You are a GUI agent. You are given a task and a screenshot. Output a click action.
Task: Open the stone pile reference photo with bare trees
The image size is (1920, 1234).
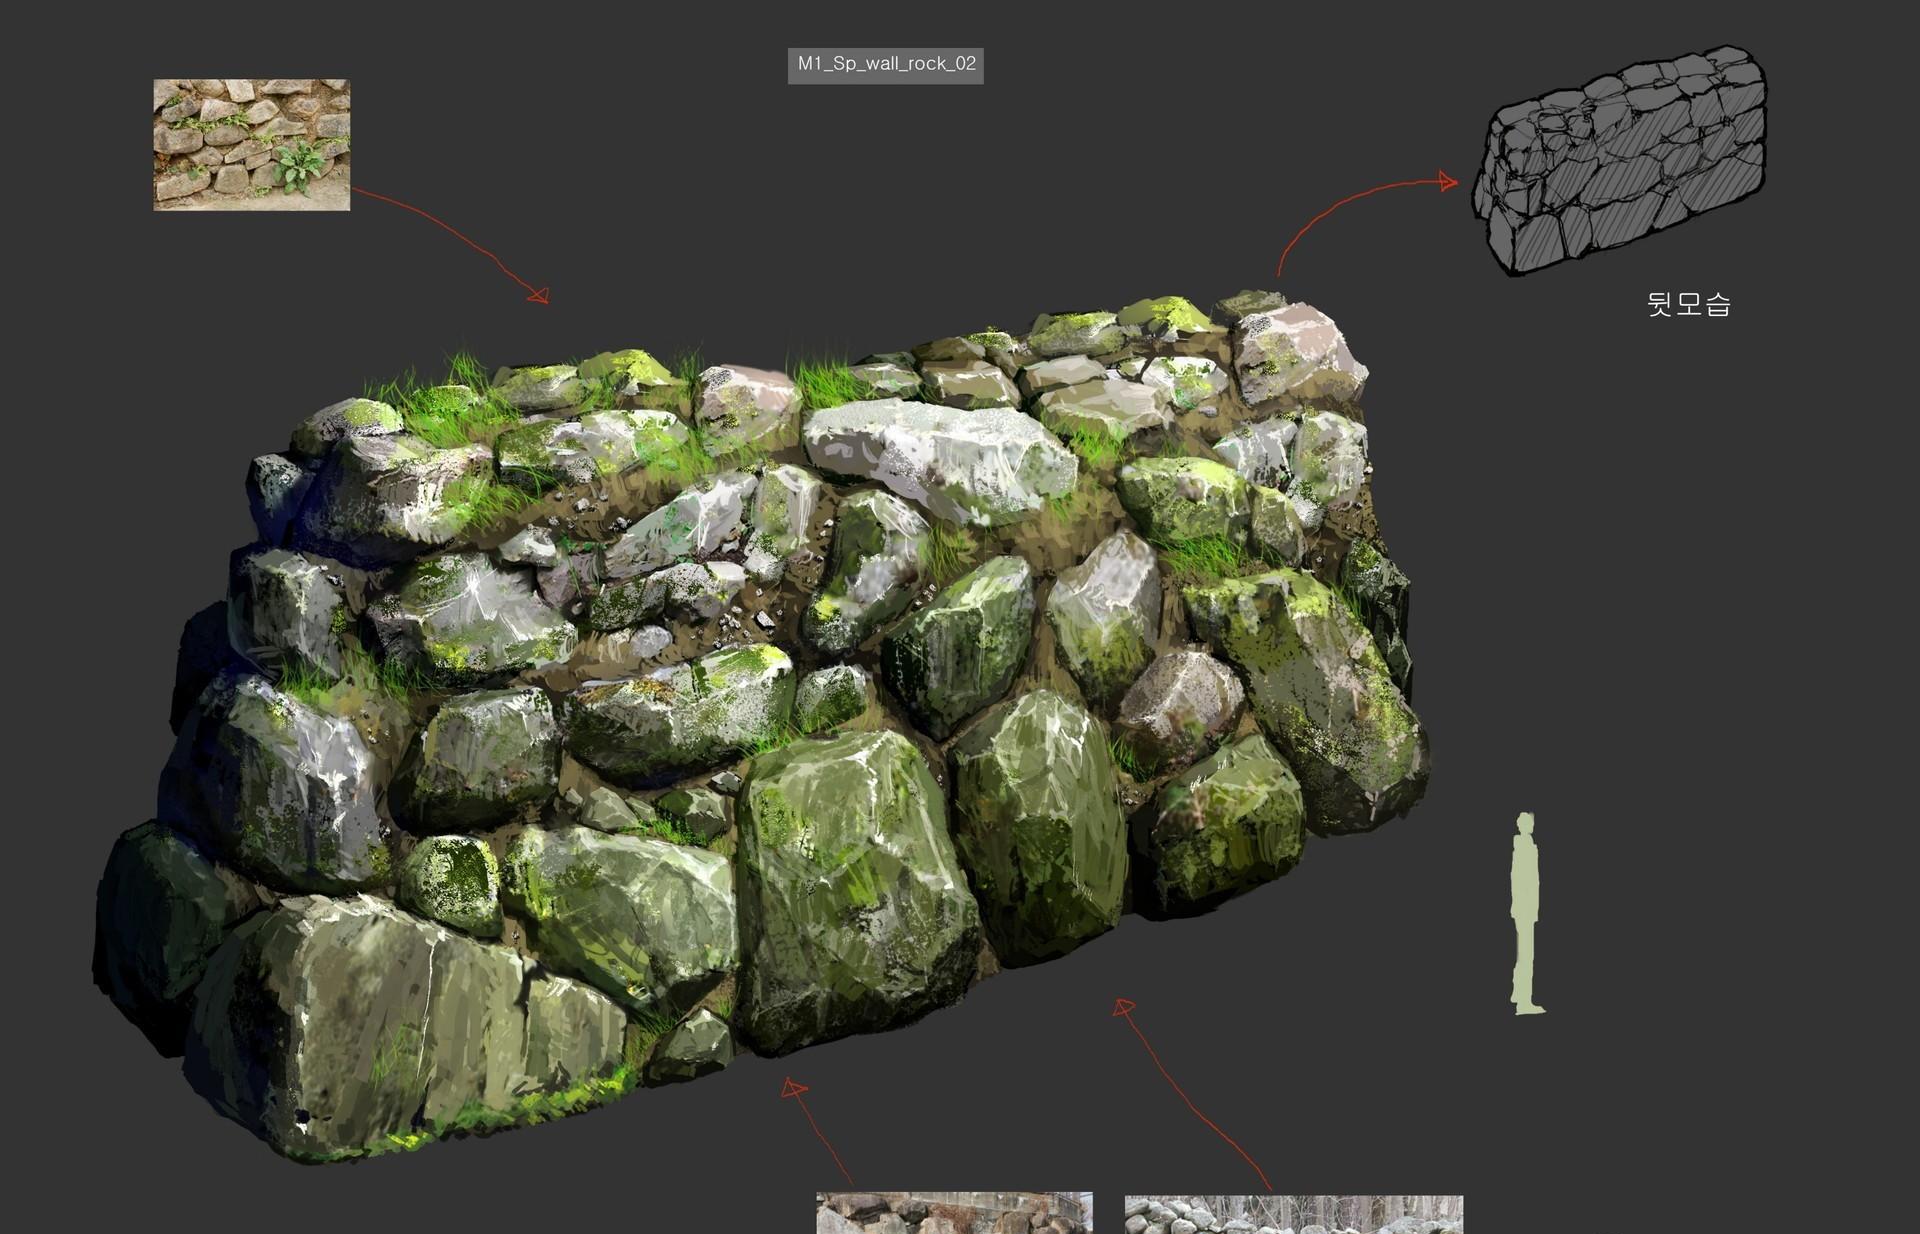tap(1294, 1214)
